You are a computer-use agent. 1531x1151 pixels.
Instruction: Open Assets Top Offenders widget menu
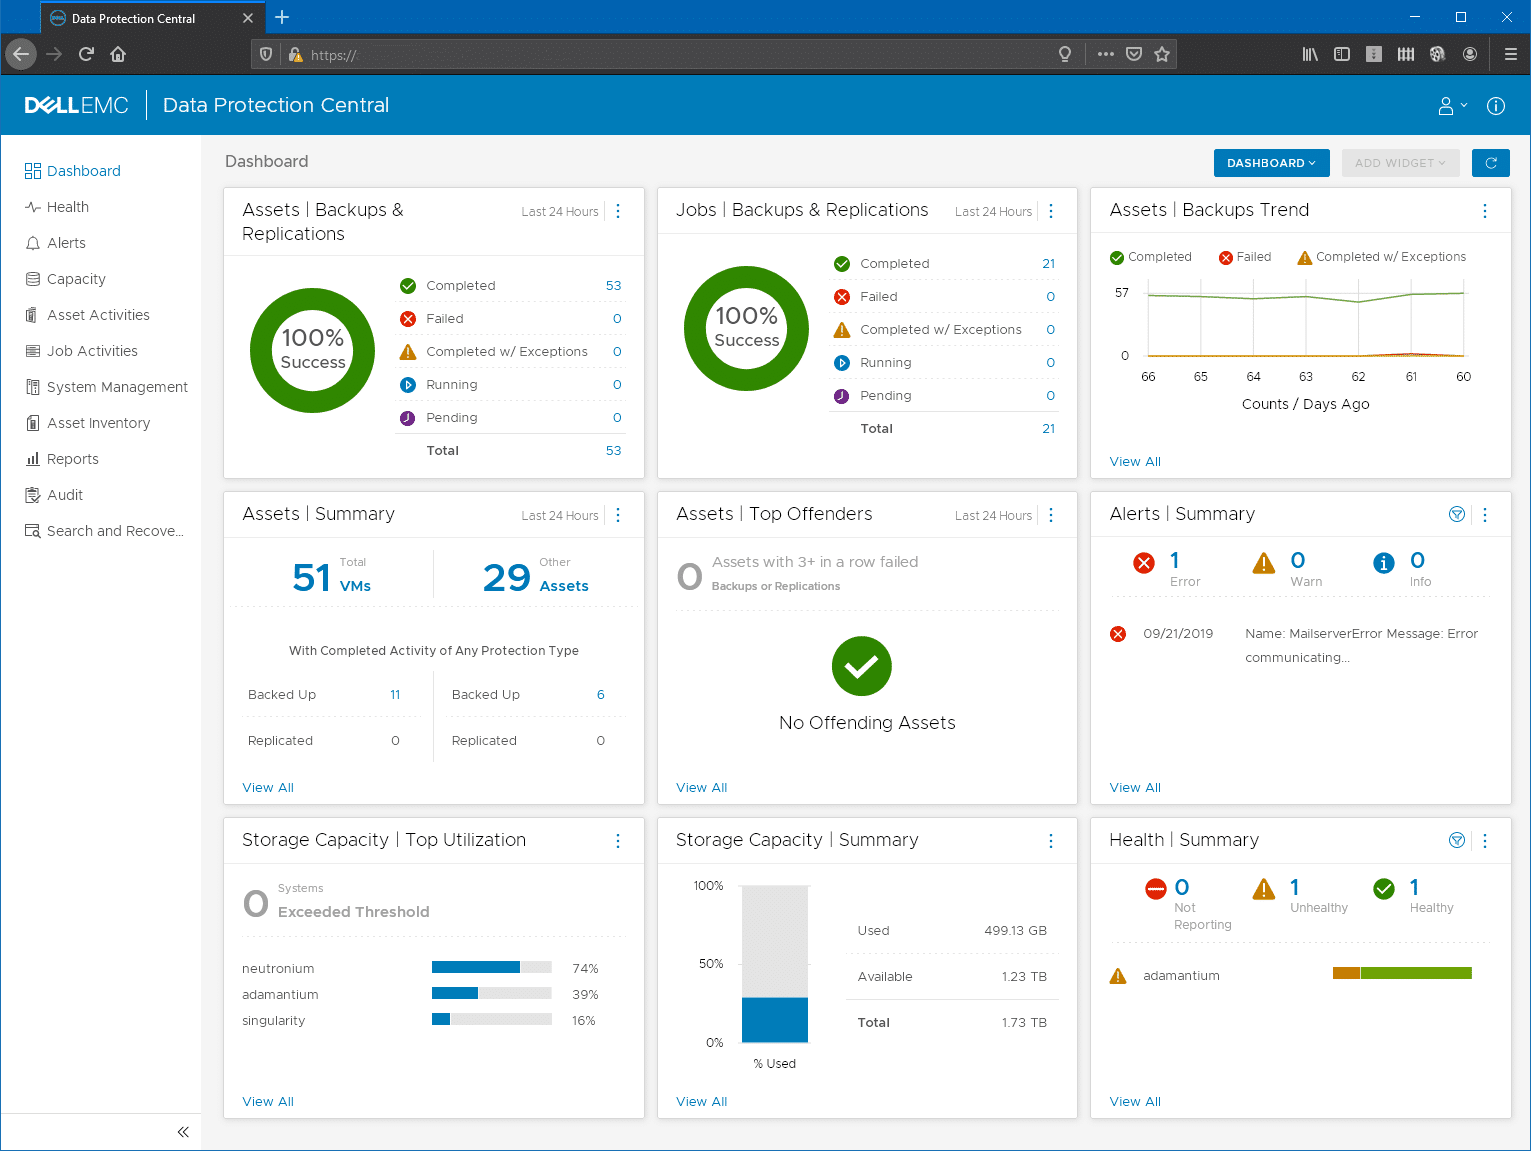click(1051, 515)
